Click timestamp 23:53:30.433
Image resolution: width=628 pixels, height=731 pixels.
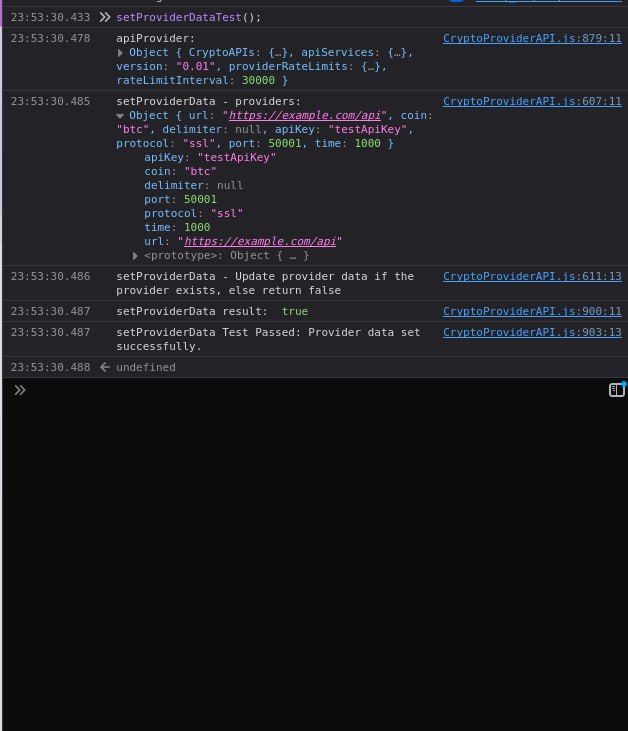pyautogui.click(x=50, y=17)
